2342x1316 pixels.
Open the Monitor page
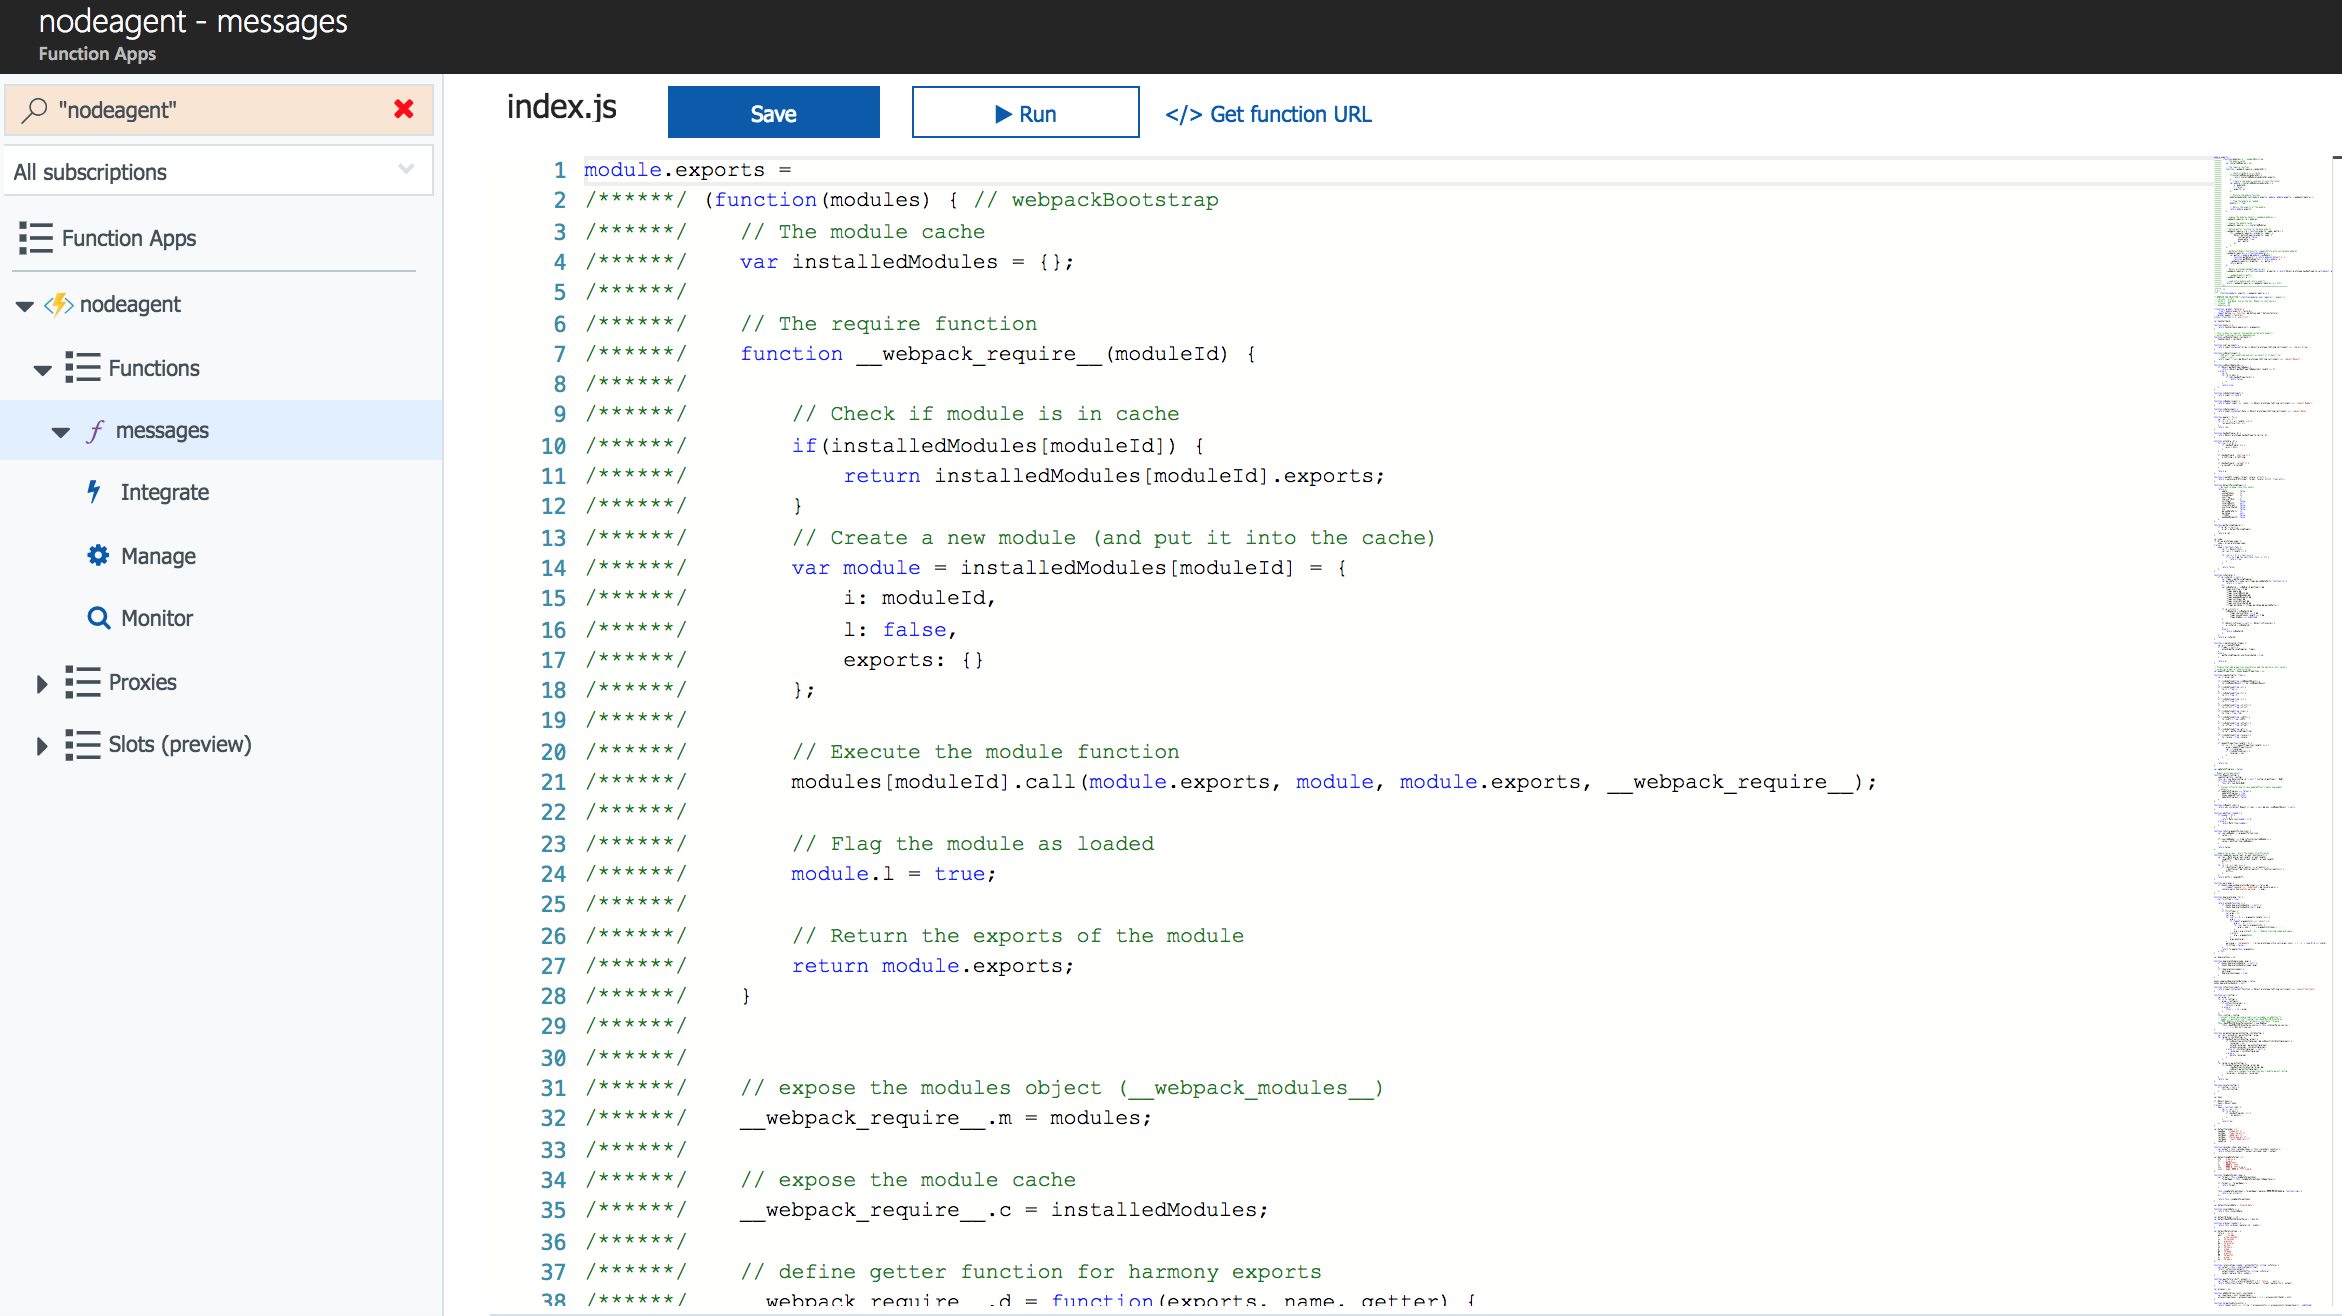tap(157, 618)
